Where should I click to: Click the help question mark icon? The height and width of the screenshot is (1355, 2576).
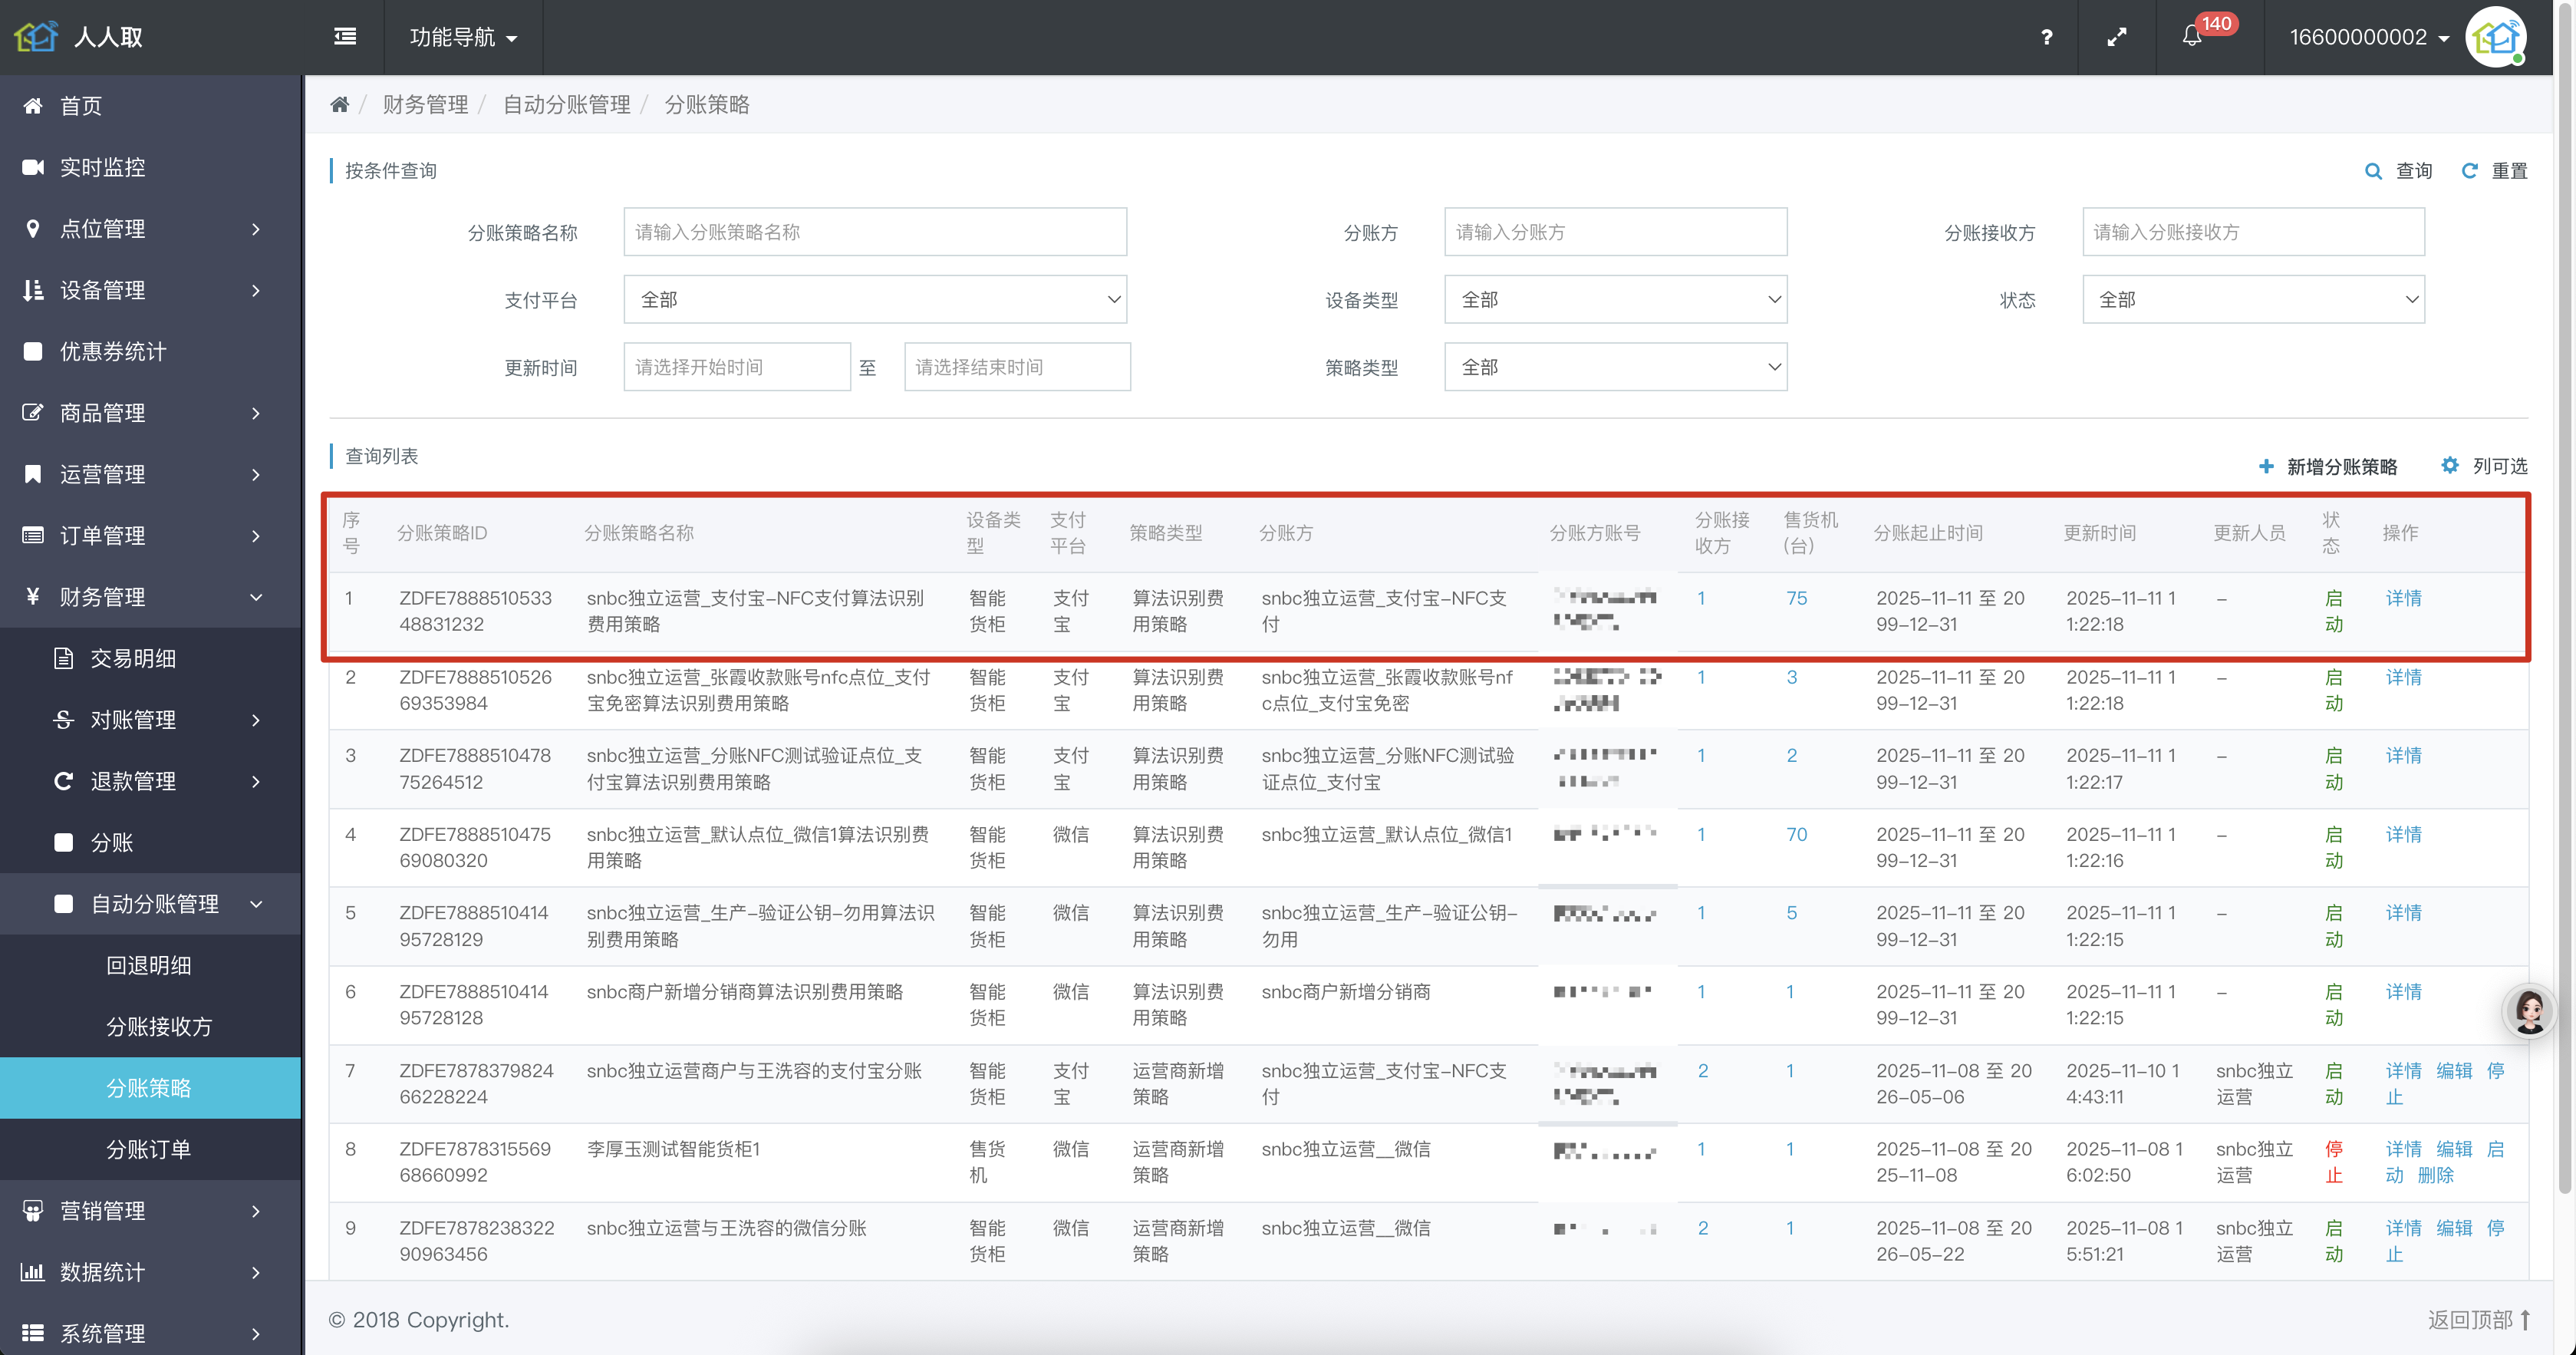[2046, 37]
